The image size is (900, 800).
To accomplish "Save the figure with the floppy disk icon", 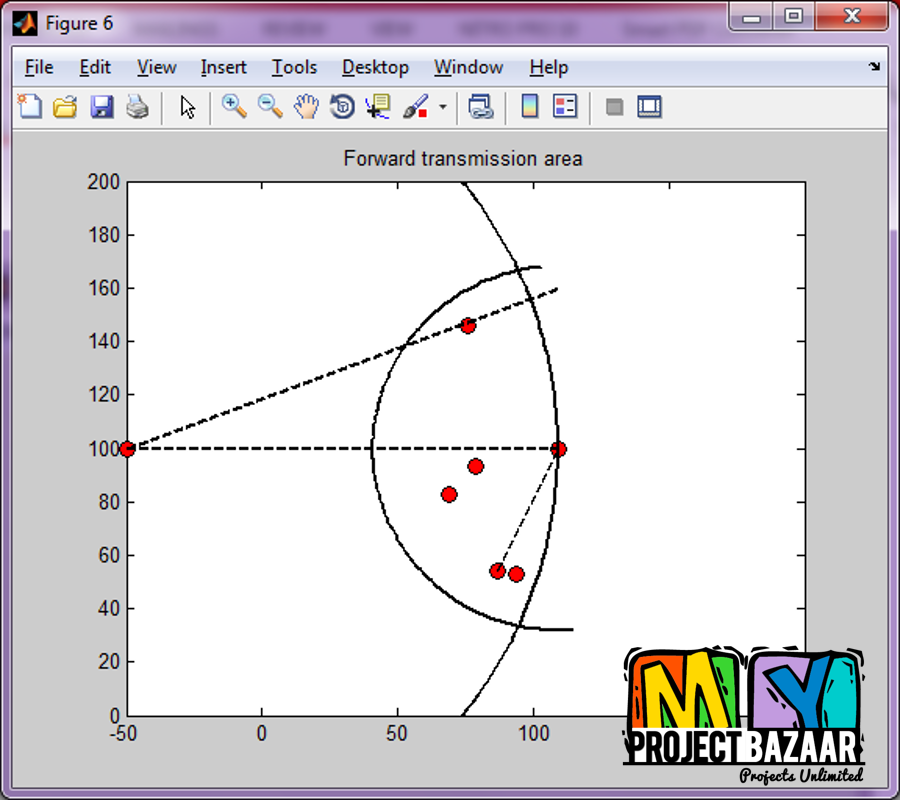I will (x=101, y=107).
